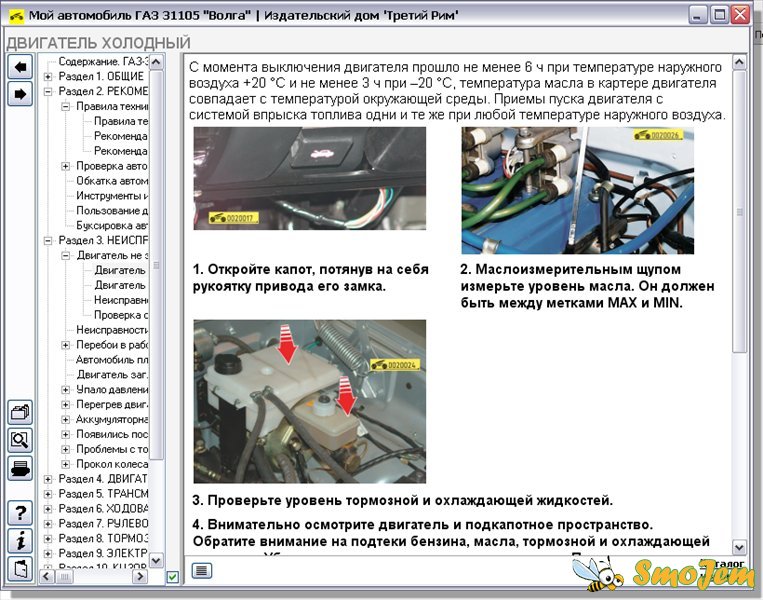
Task: Click tree horizontal scrollbar left arrow
Action: [x=47, y=577]
